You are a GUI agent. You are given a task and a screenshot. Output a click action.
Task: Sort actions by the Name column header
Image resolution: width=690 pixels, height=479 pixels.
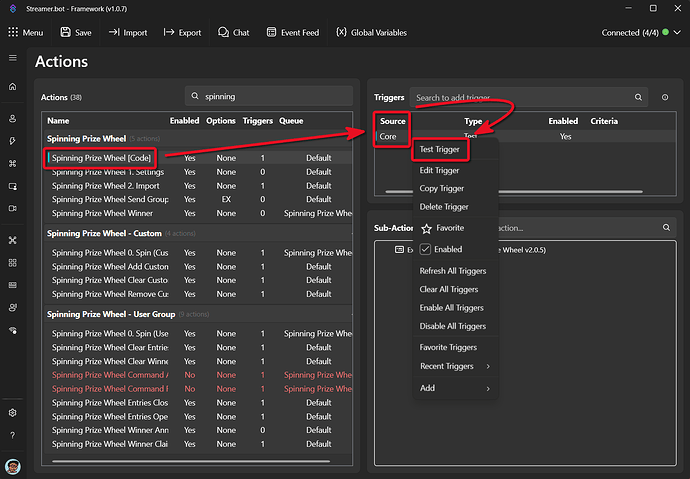point(58,121)
